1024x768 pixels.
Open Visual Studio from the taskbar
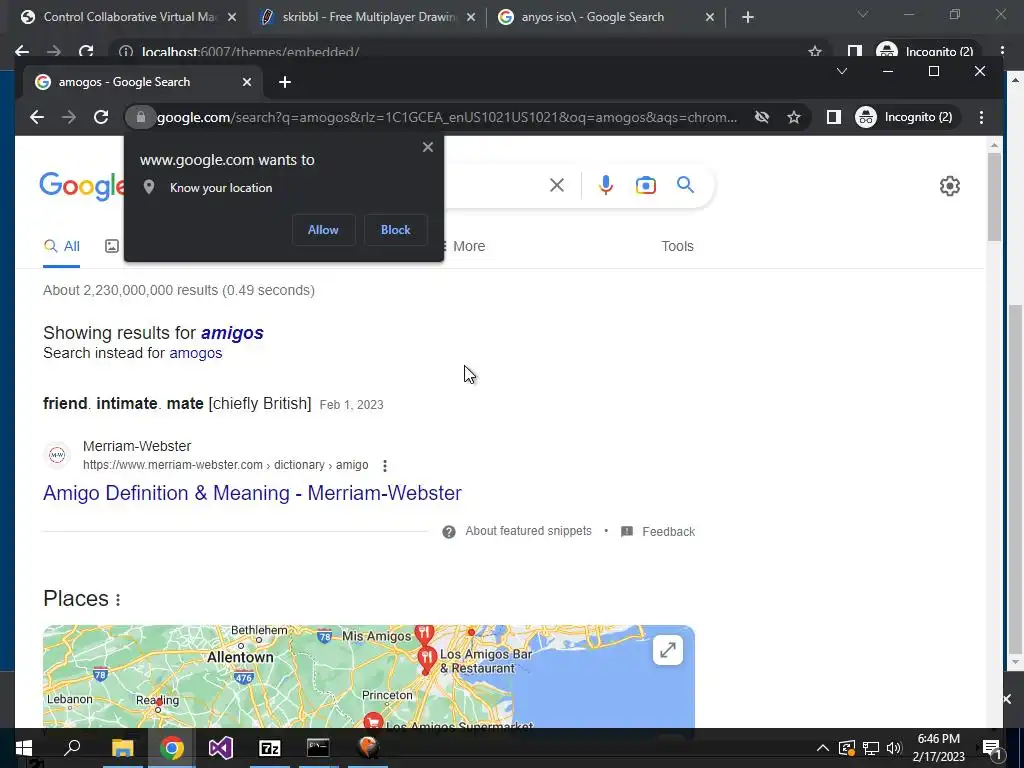221,748
